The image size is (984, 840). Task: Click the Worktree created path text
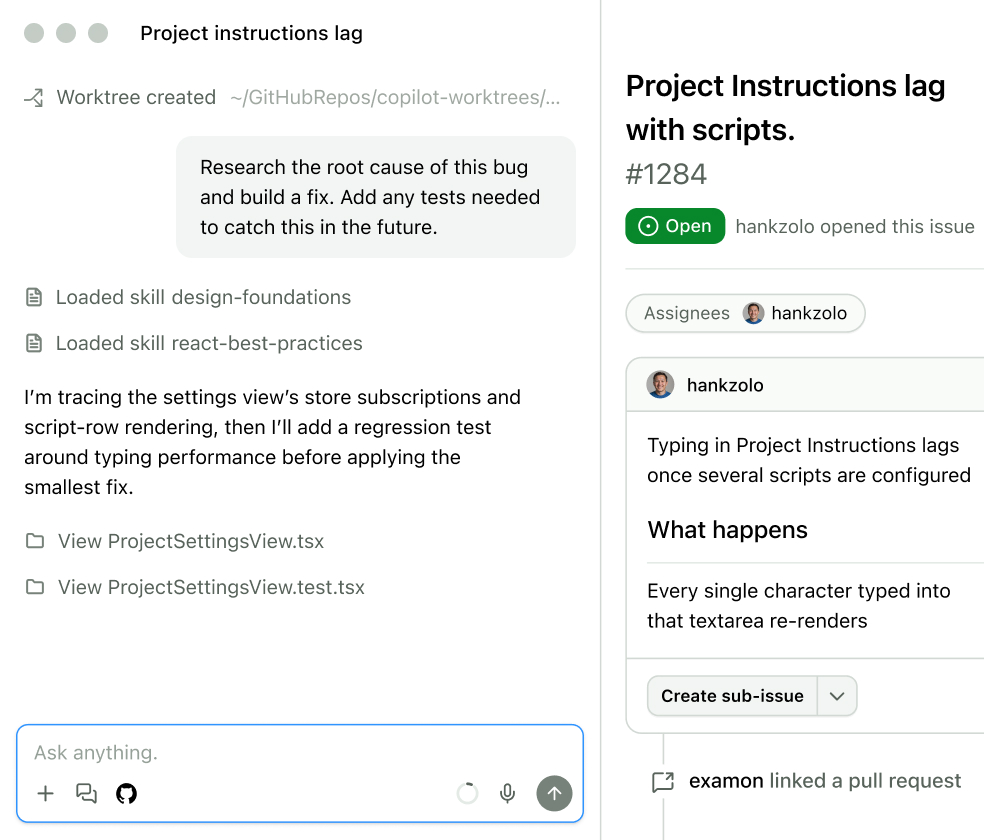tap(395, 97)
